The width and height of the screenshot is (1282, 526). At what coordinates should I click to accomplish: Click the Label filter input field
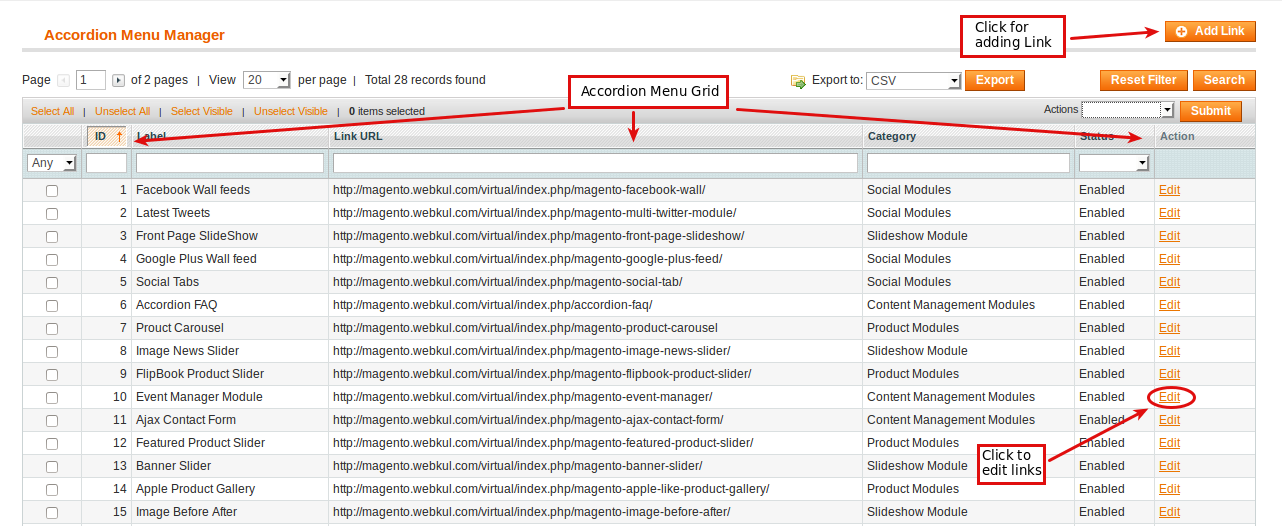(230, 162)
